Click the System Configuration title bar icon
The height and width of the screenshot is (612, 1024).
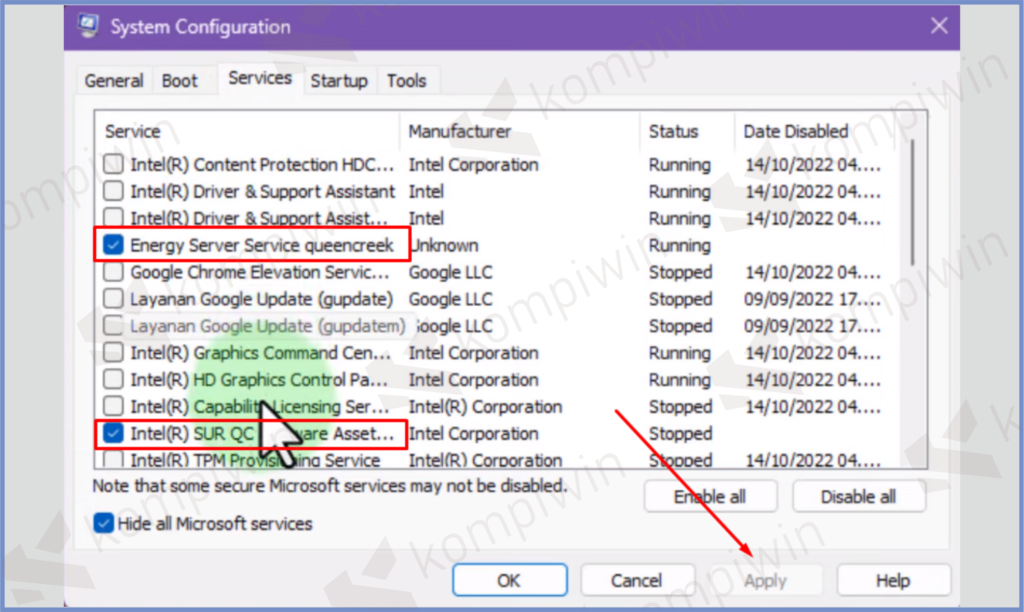pos(88,27)
